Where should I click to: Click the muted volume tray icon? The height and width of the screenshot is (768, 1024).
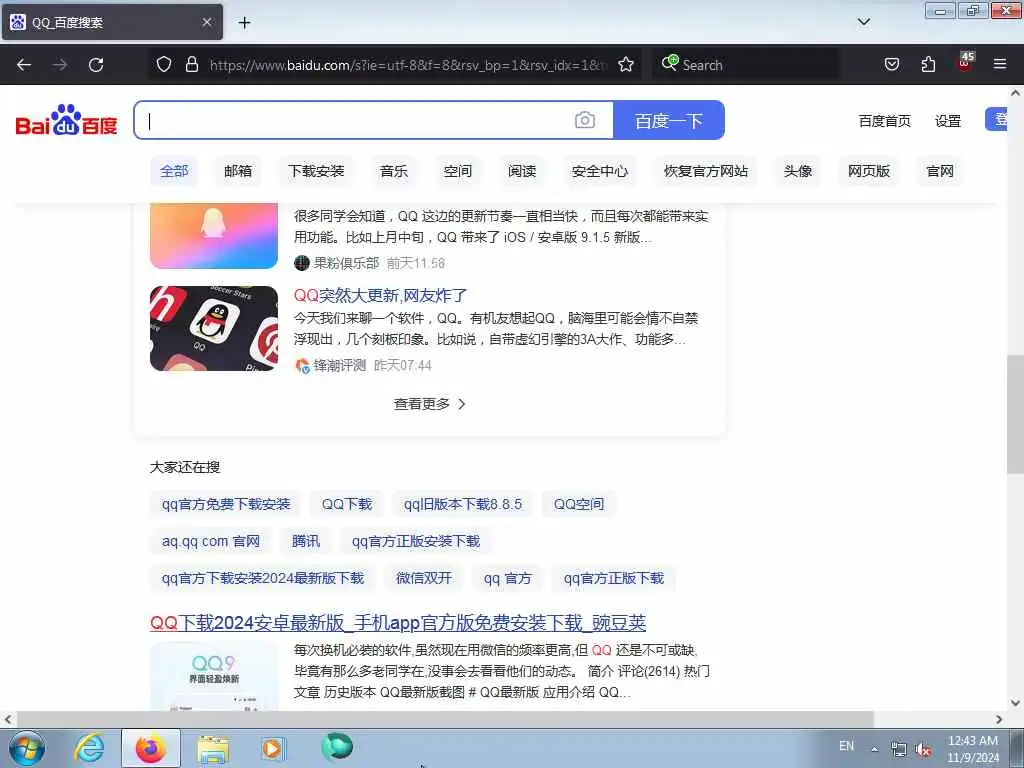tap(923, 750)
